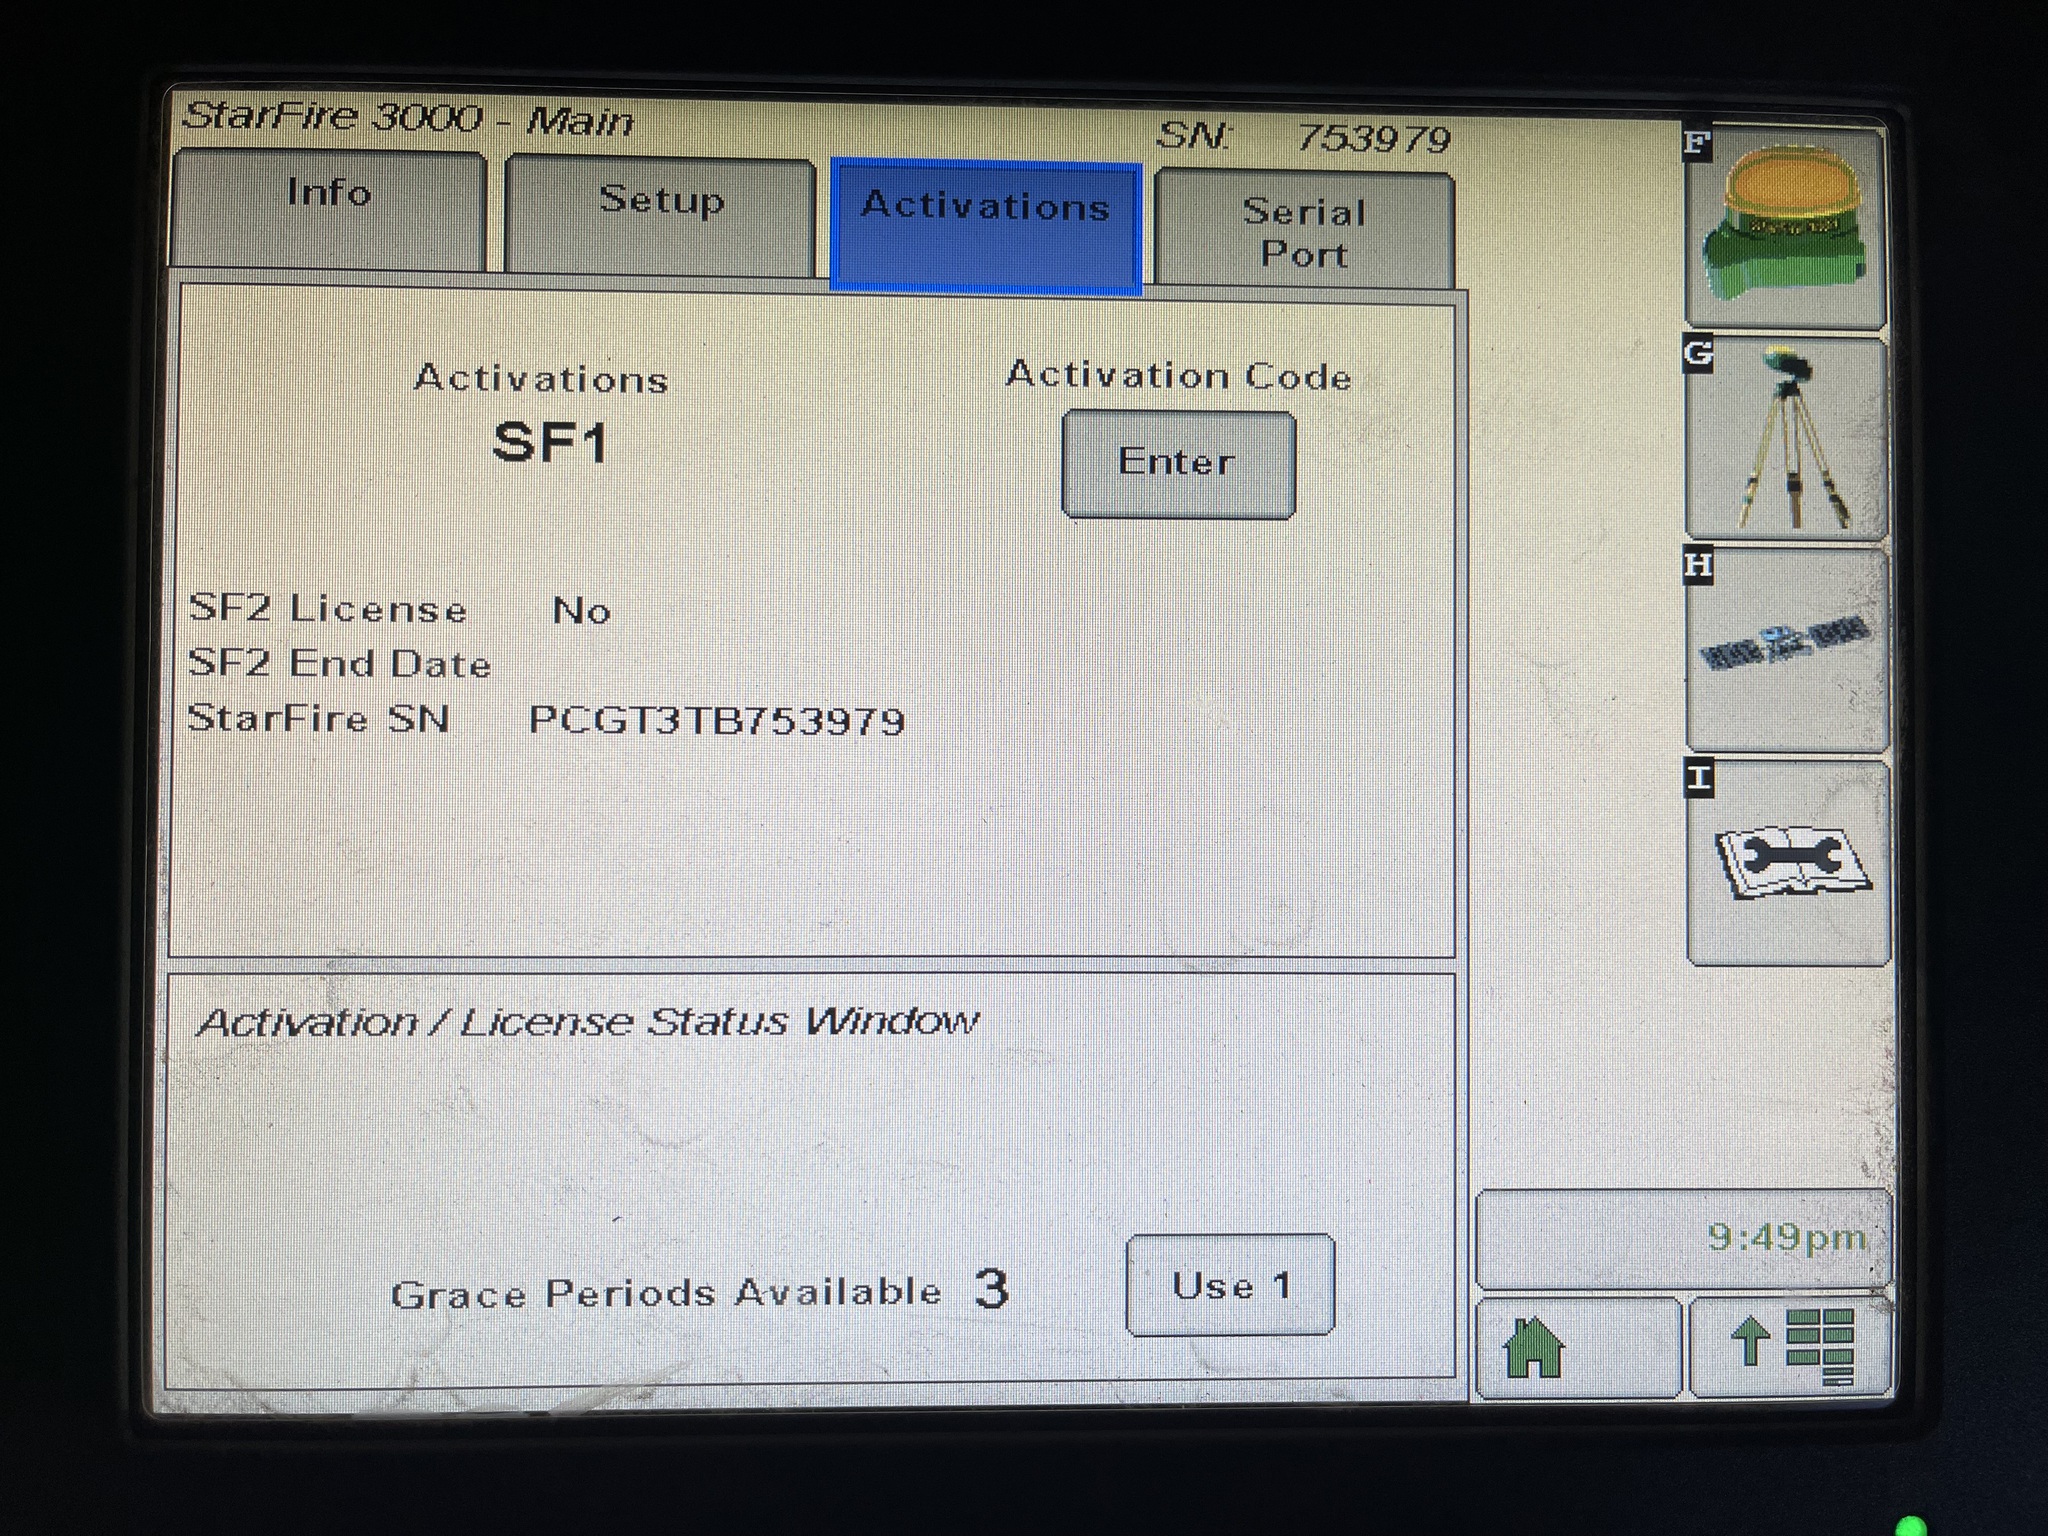
Task: Click the SF2 End Date label
Action: tap(340, 664)
